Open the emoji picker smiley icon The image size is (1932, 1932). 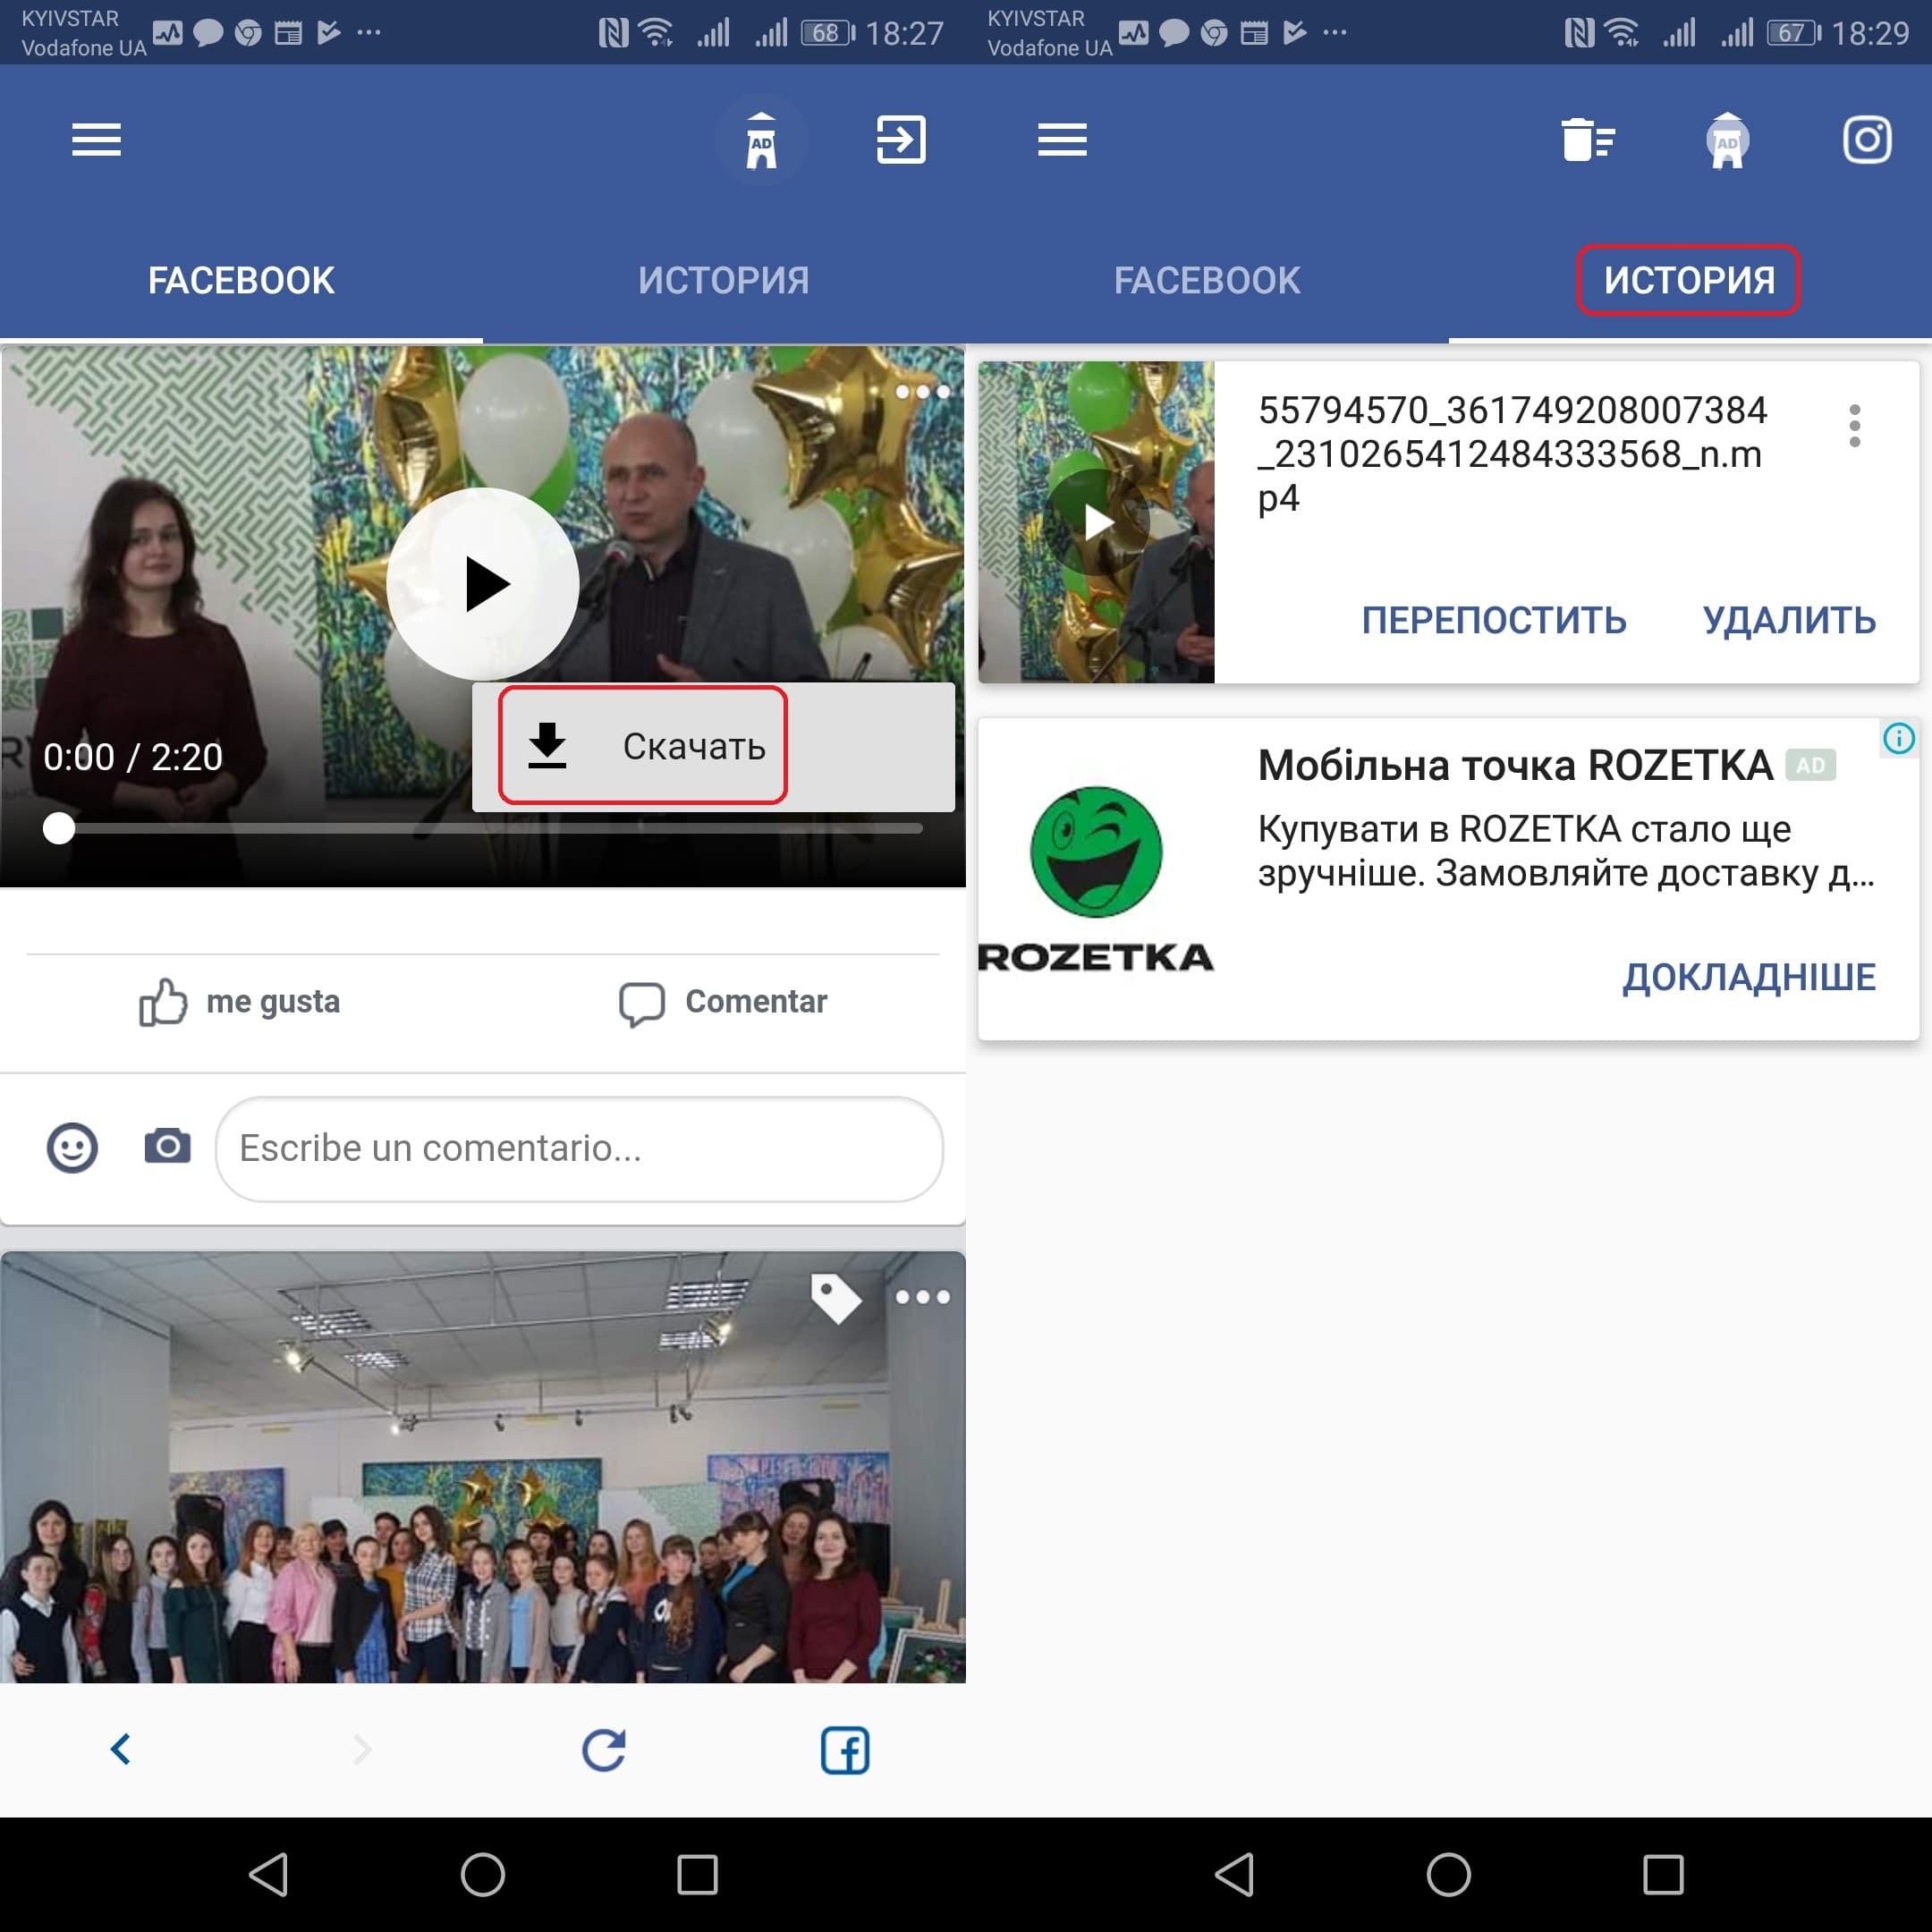tap(72, 1147)
